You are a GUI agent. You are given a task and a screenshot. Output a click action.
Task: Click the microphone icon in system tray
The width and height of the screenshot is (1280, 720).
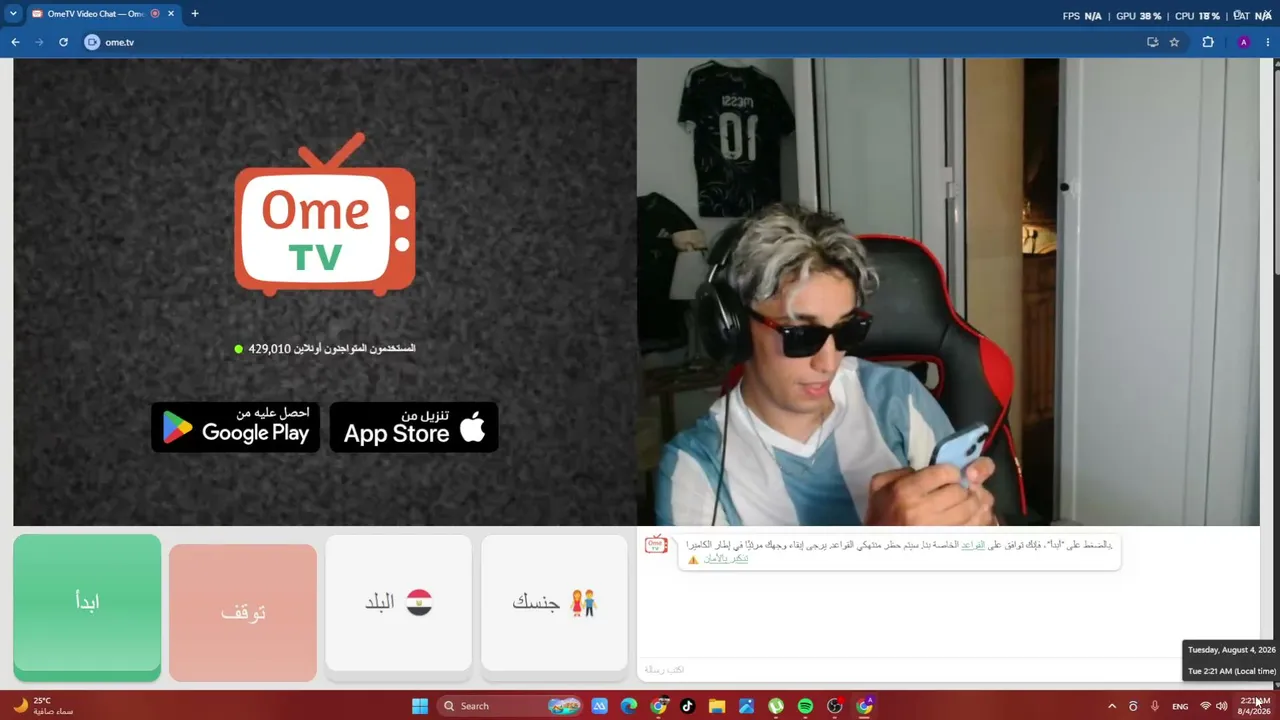(1155, 706)
